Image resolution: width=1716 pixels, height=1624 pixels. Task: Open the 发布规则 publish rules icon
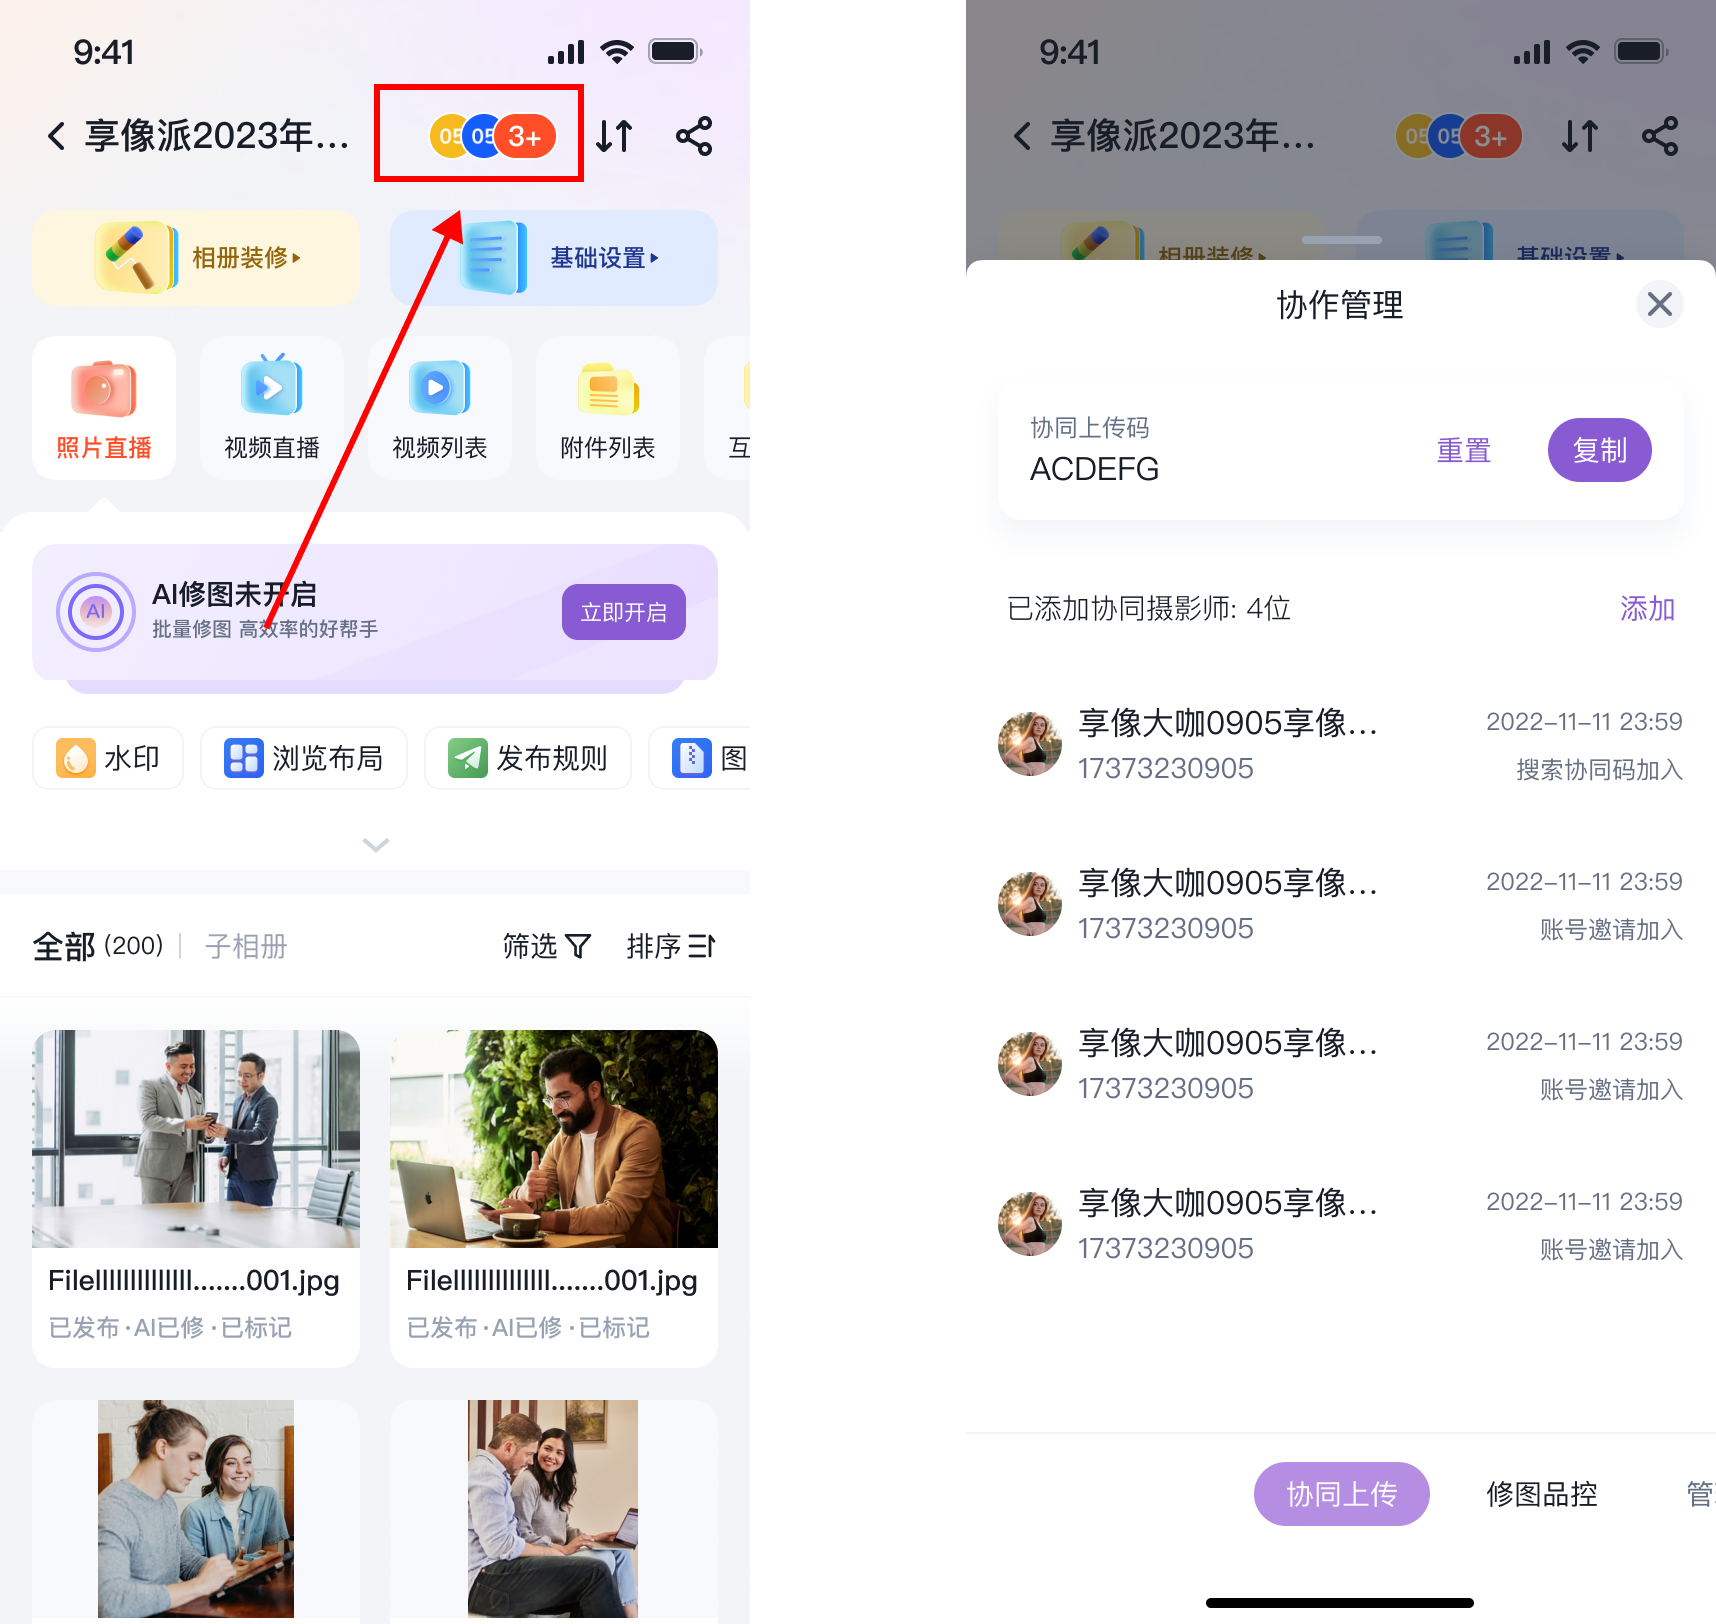(x=527, y=758)
